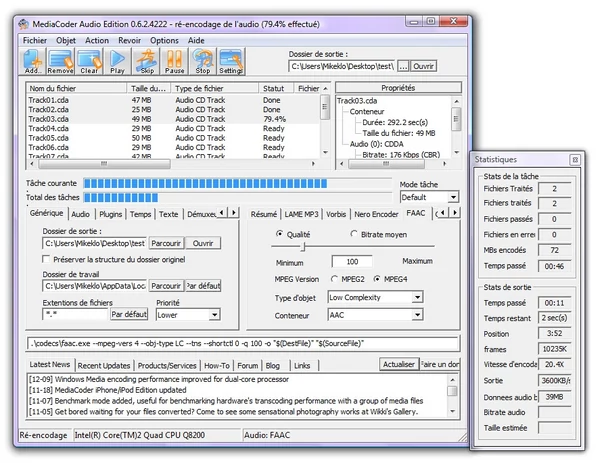Switch to the Temps tab
This screenshot has width=600, height=463.
pos(140,214)
